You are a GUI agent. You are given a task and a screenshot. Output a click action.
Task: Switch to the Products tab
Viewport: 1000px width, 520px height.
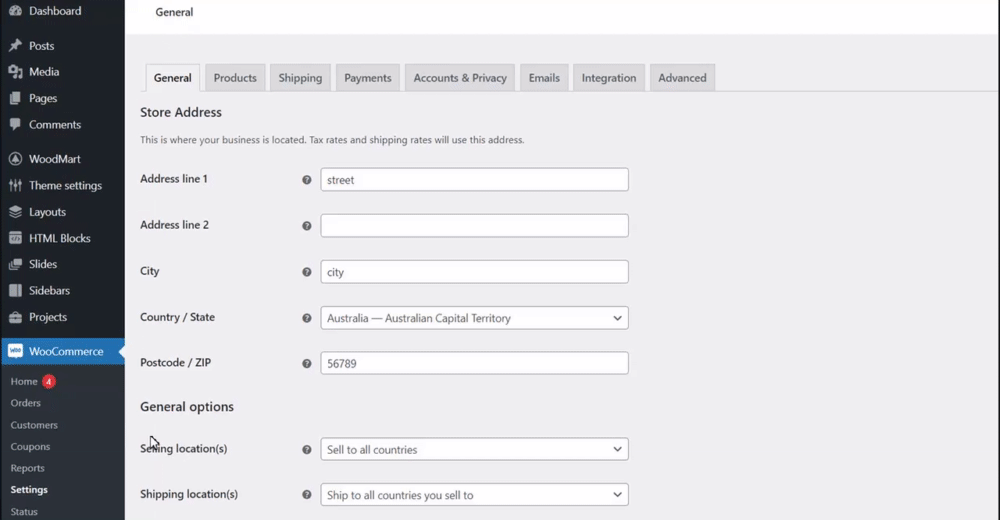pos(235,78)
